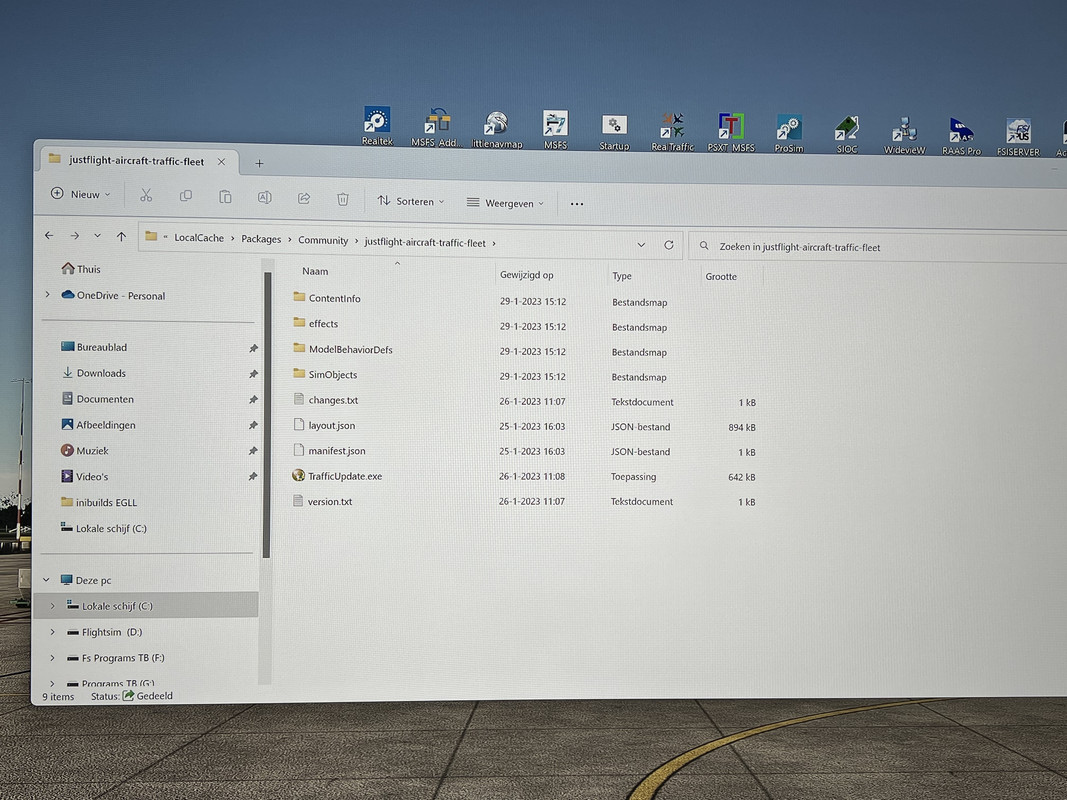This screenshot has width=1067, height=800.
Task: Select the ModelBehaviorDefs folder
Action: point(343,349)
